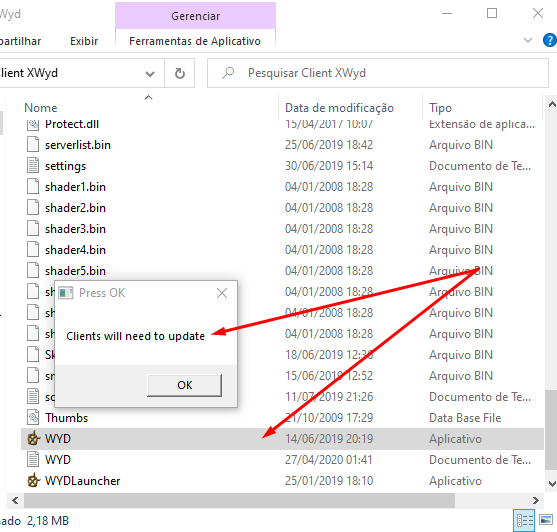Viewport: 557px width, 532px height.
Task: Switch to details view in status bar
Action: pyautogui.click(x=525, y=521)
